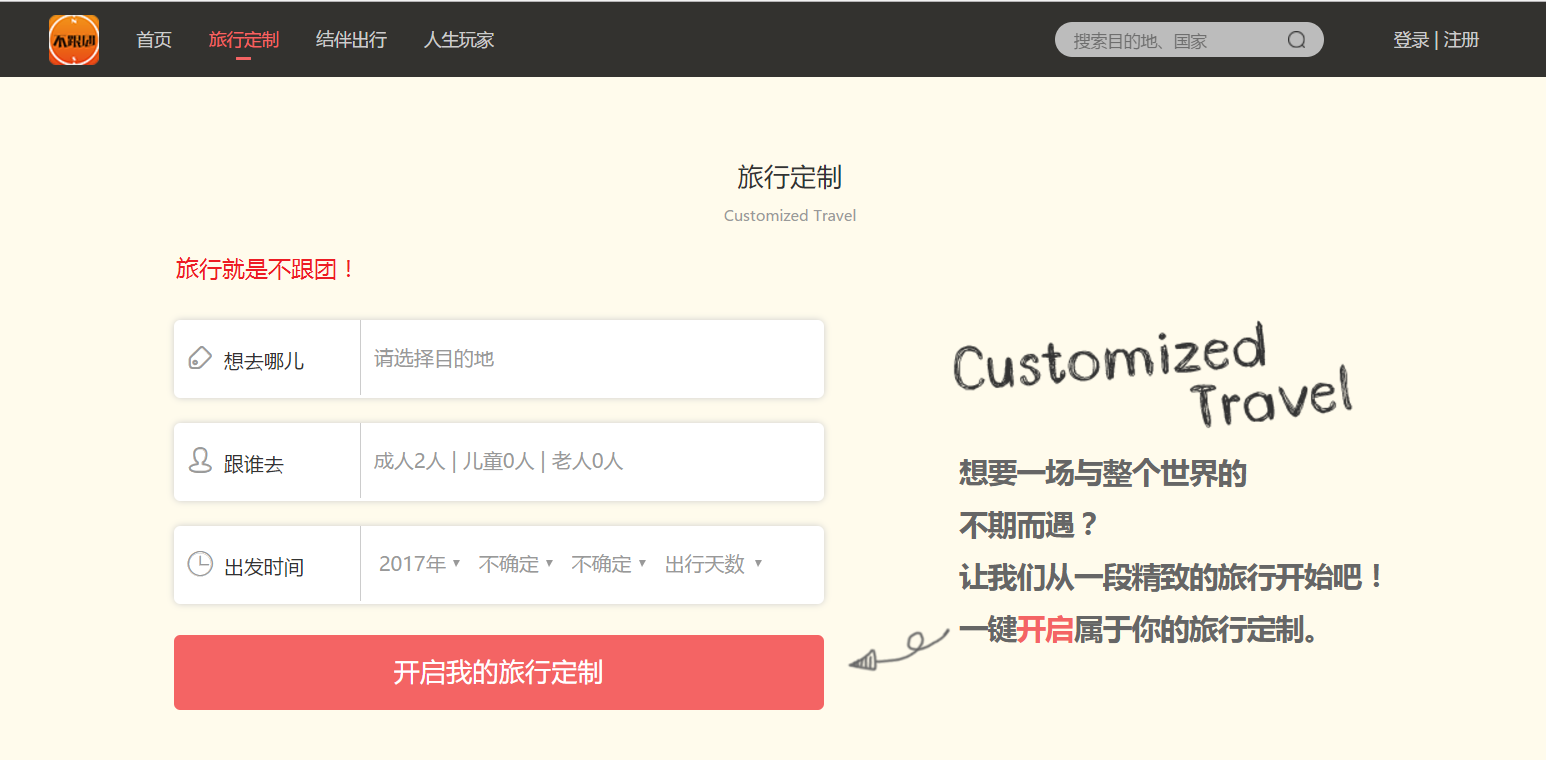Viewport: 1546px width, 760px height.
Task: Focus the destination search box
Action: (x=1189, y=40)
